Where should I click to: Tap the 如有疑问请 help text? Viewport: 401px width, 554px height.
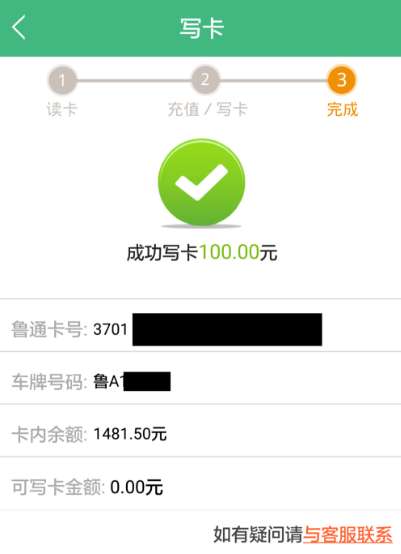coord(258,535)
